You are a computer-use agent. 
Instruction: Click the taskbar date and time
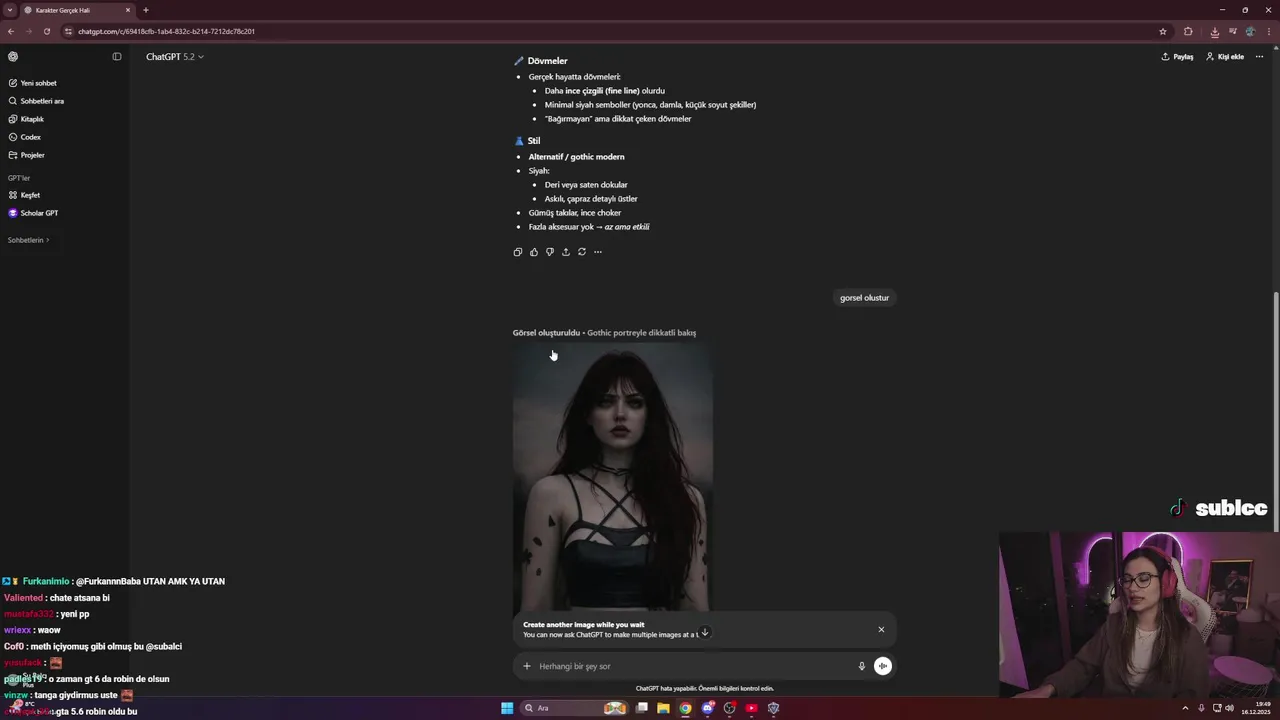point(1256,708)
